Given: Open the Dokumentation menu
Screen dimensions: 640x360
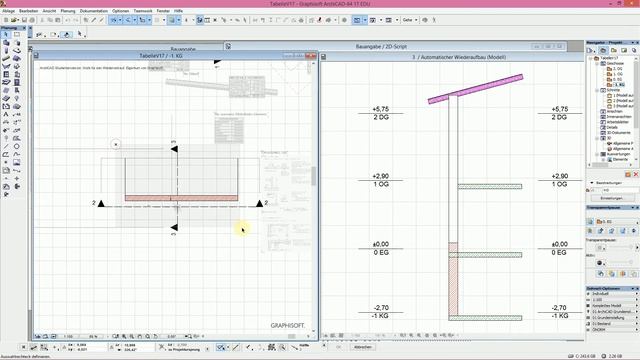Looking at the screenshot, I should tap(94, 11).
